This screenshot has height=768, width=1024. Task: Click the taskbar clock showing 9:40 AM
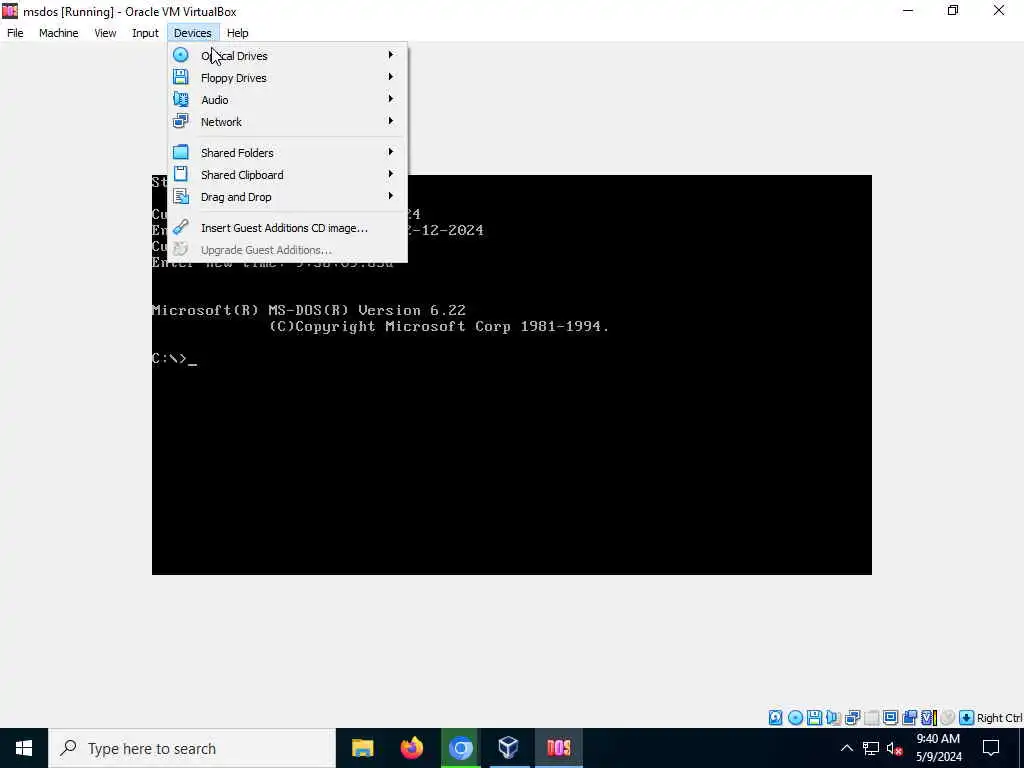(x=938, y=748)
